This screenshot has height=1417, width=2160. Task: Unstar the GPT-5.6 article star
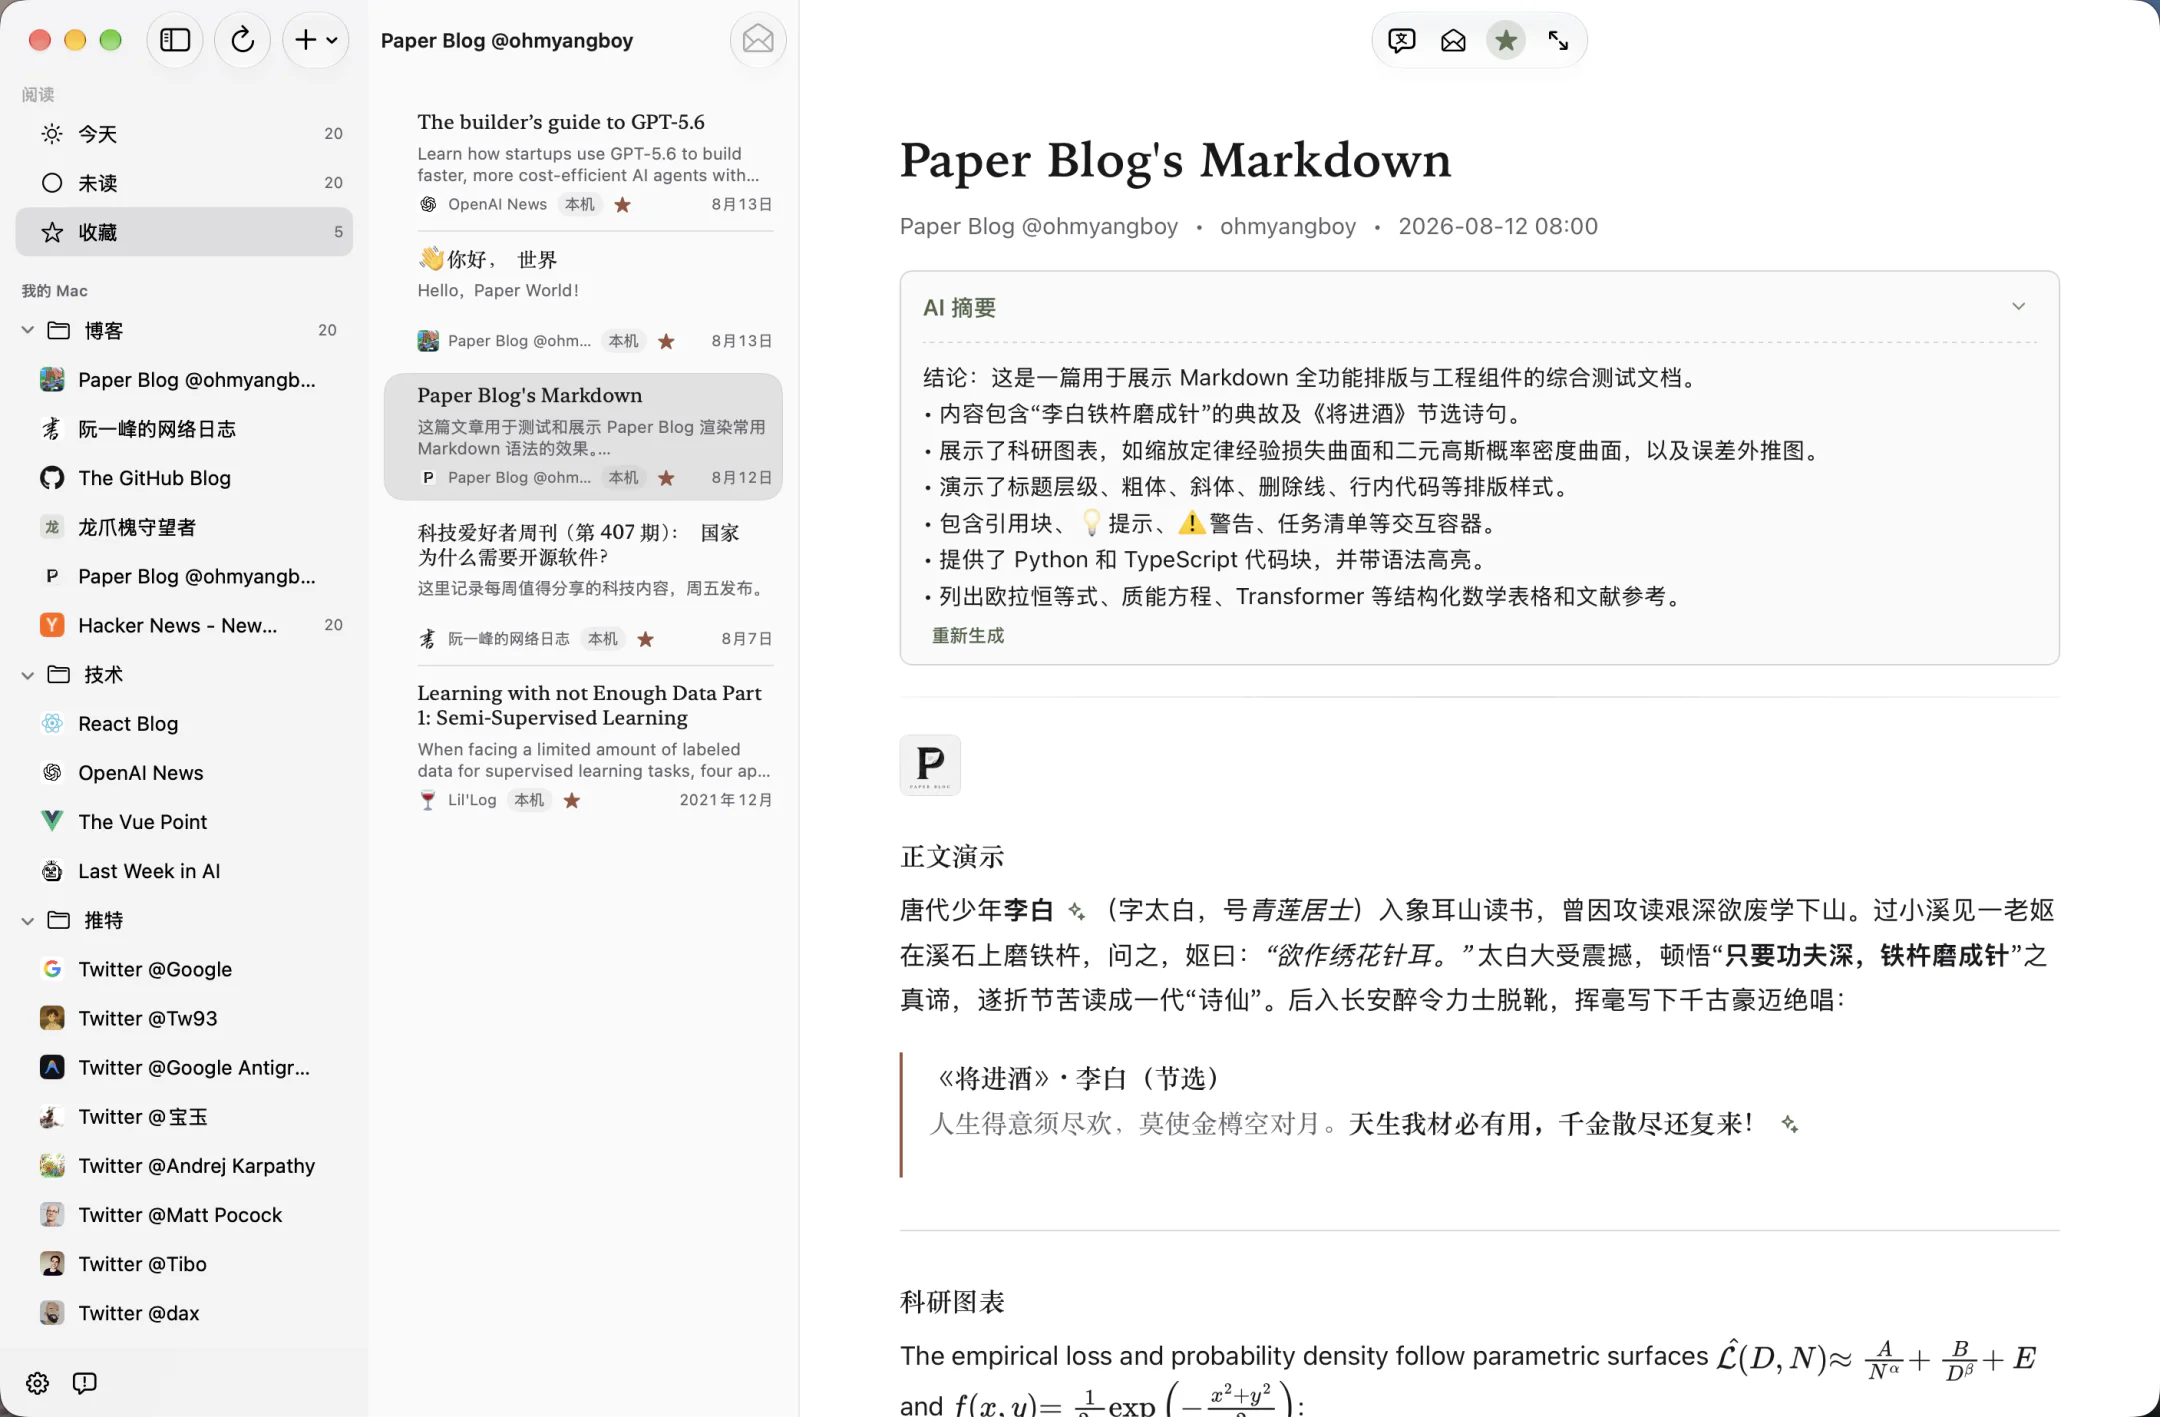pyautogui.click(x=623, y=205)
